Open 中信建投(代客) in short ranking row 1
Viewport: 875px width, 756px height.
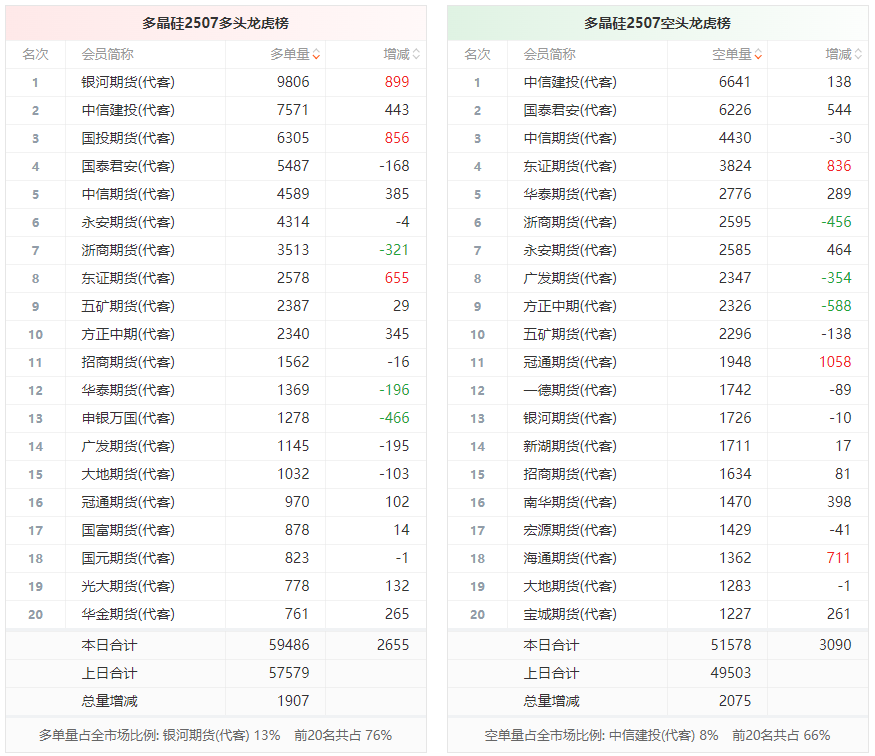pyautogui.click(x=570, y=82)
